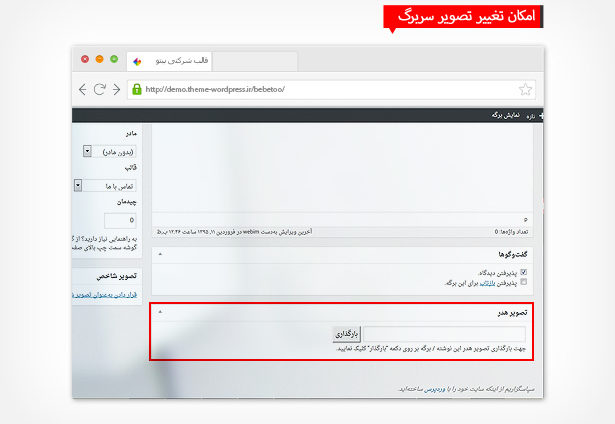Reload the page with the refresh icon
This screenshot has width=615, height=424.
click(x=100, y=88)
